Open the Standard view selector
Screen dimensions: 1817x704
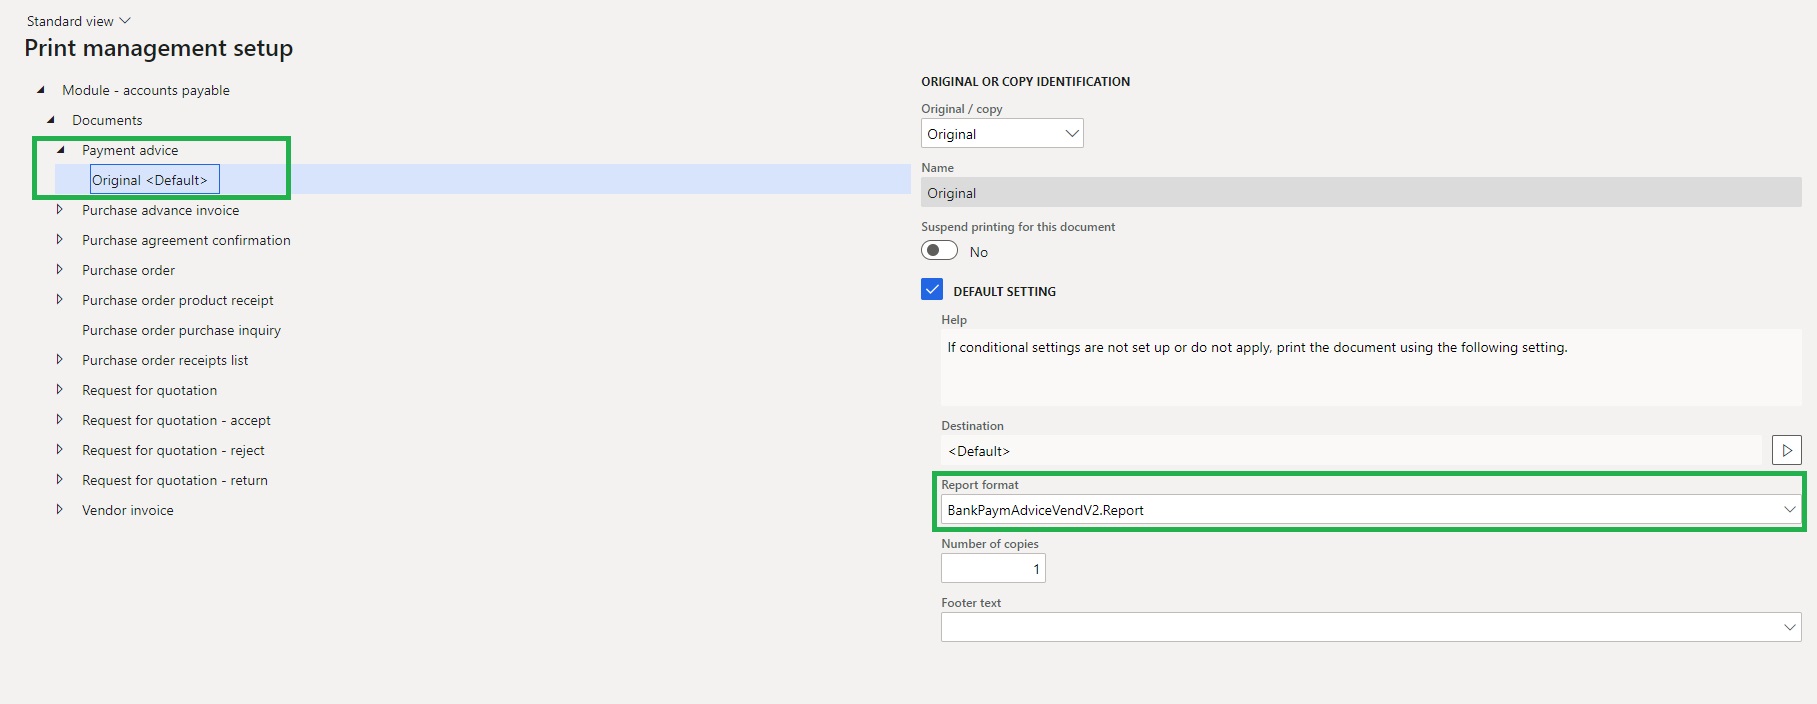(x=78, y=21)
